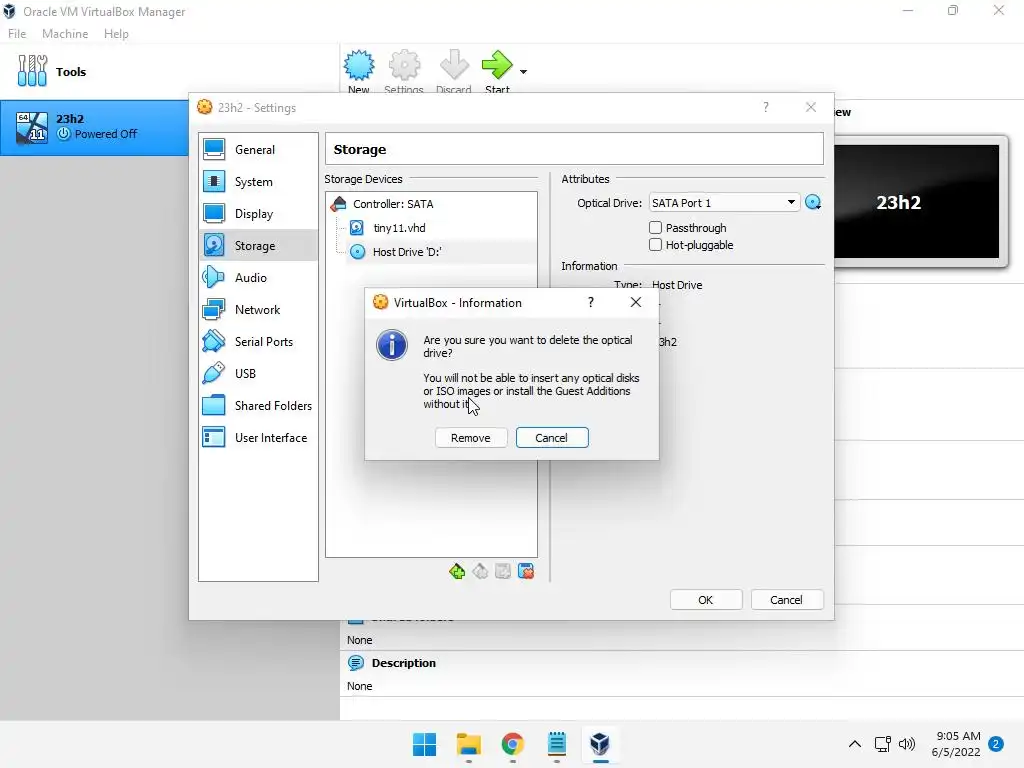Open the System settings page
The image size is (1024, 768).
click(x=258, y=182)
